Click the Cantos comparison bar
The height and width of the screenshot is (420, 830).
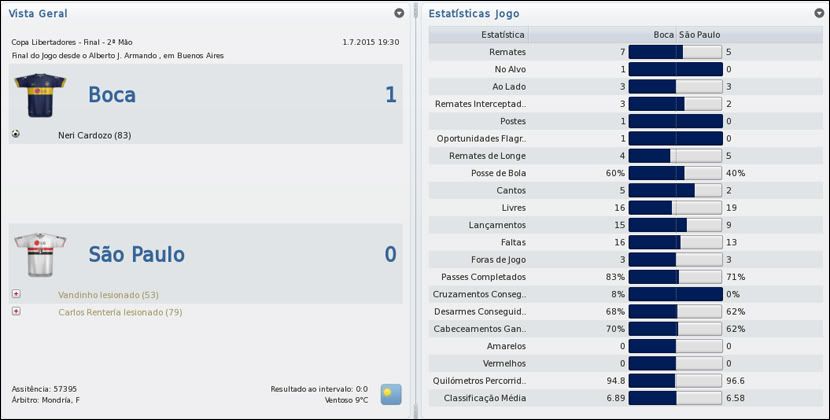(x=675, y=190)
